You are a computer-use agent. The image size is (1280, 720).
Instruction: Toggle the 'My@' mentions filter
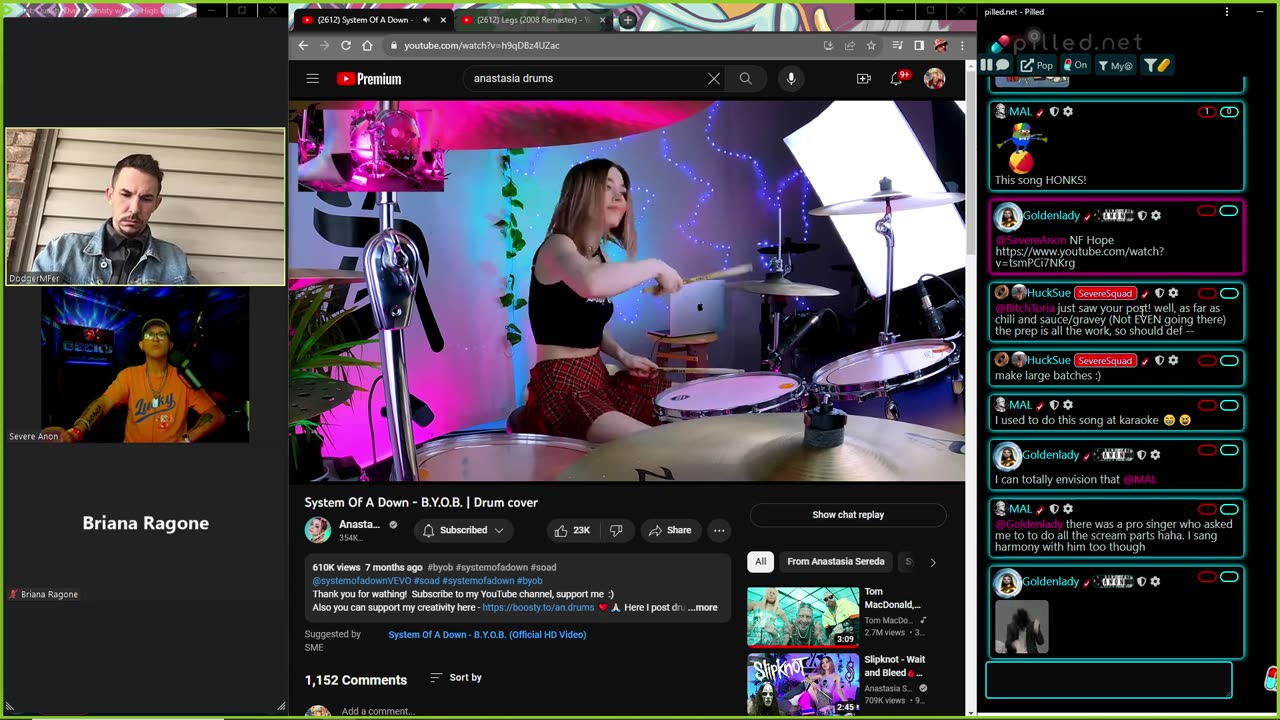(x=1115, y=65)
